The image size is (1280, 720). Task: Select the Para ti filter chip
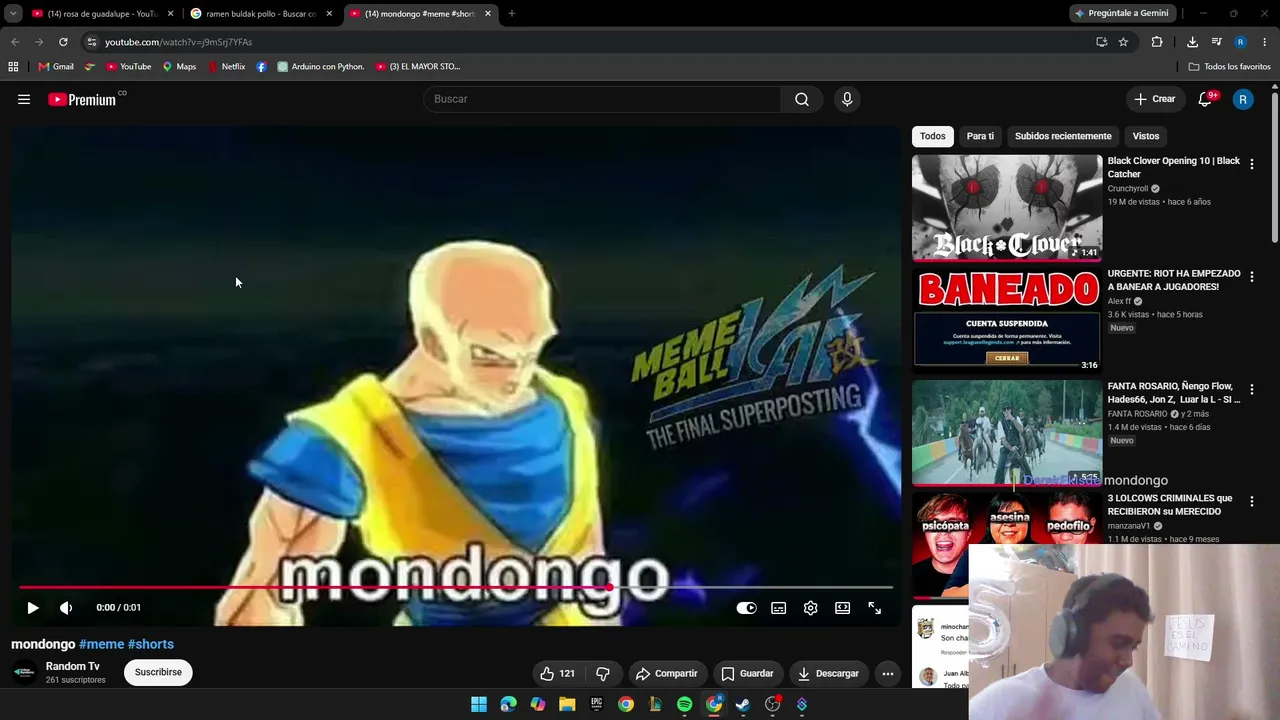tap(980, 136)
